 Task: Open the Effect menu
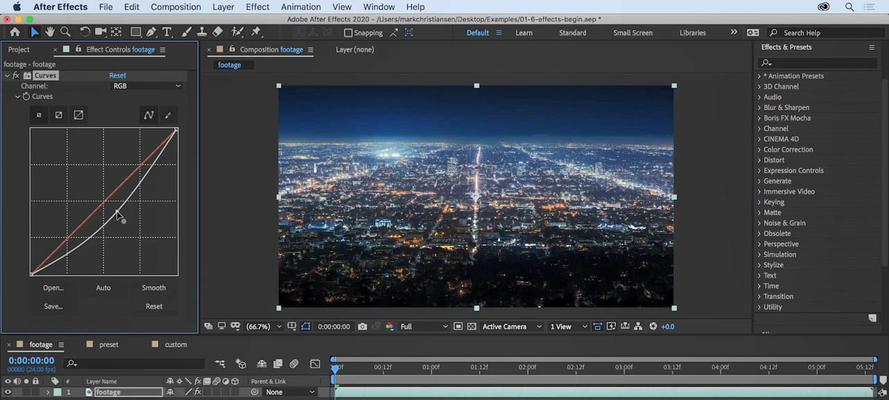(x=257, y=7)
